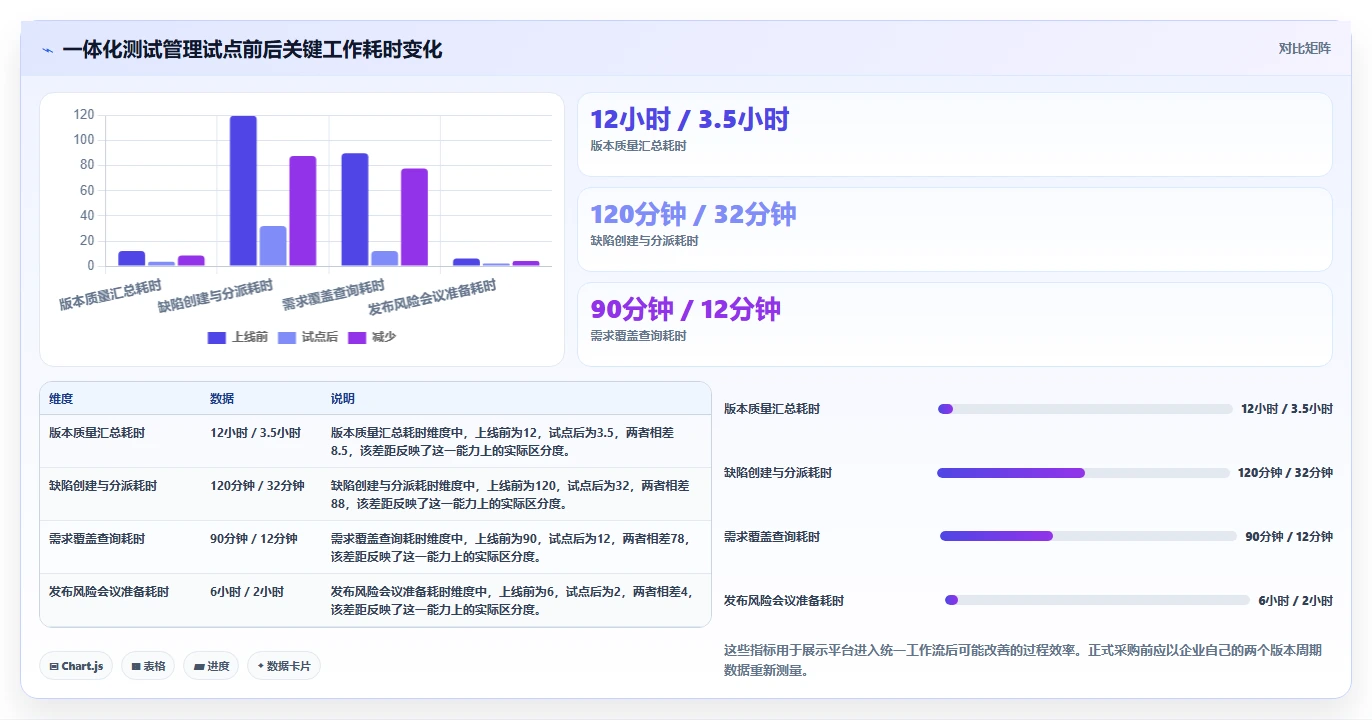Click the 上线前 bar for 需求覆盖查询耗时
1372x720 pixels.
(355, 210)
